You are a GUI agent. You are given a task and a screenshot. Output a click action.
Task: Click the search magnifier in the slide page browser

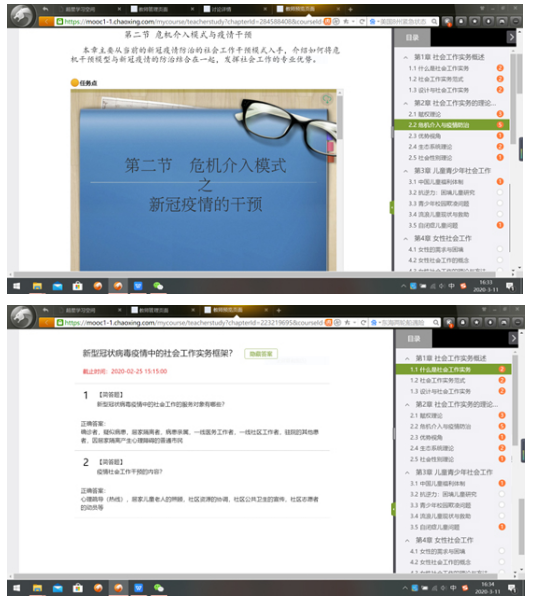click(434, 22)
